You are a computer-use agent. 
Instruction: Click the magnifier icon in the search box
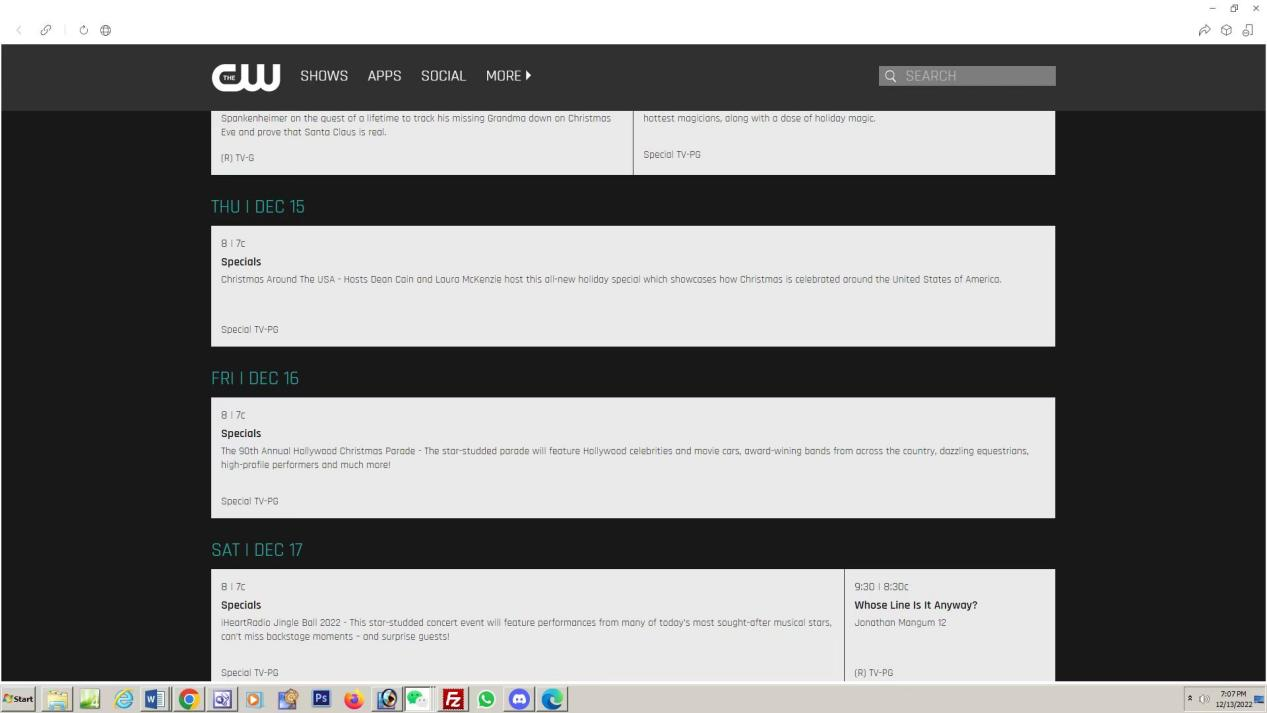pyautogui.click(x=891, y=76)
